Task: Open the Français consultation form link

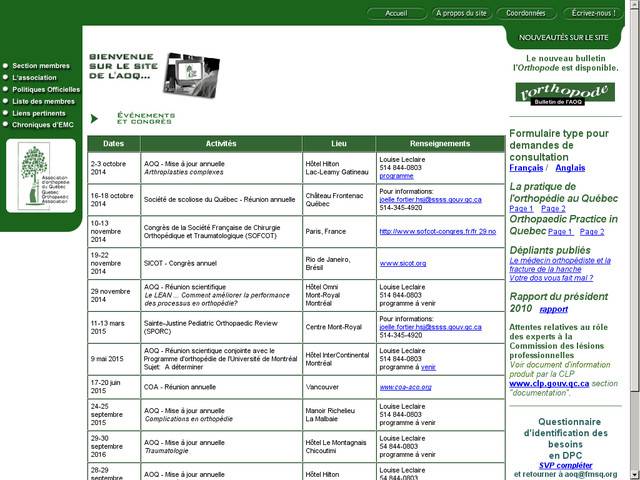Action: pyautogui.click(x=526, y=168)
